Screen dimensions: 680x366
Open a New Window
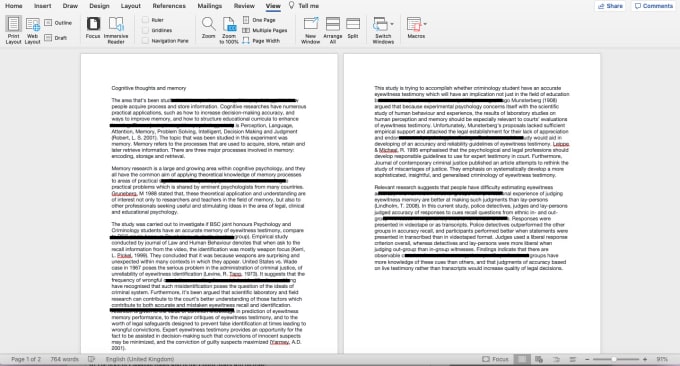(x=311, y=24)
